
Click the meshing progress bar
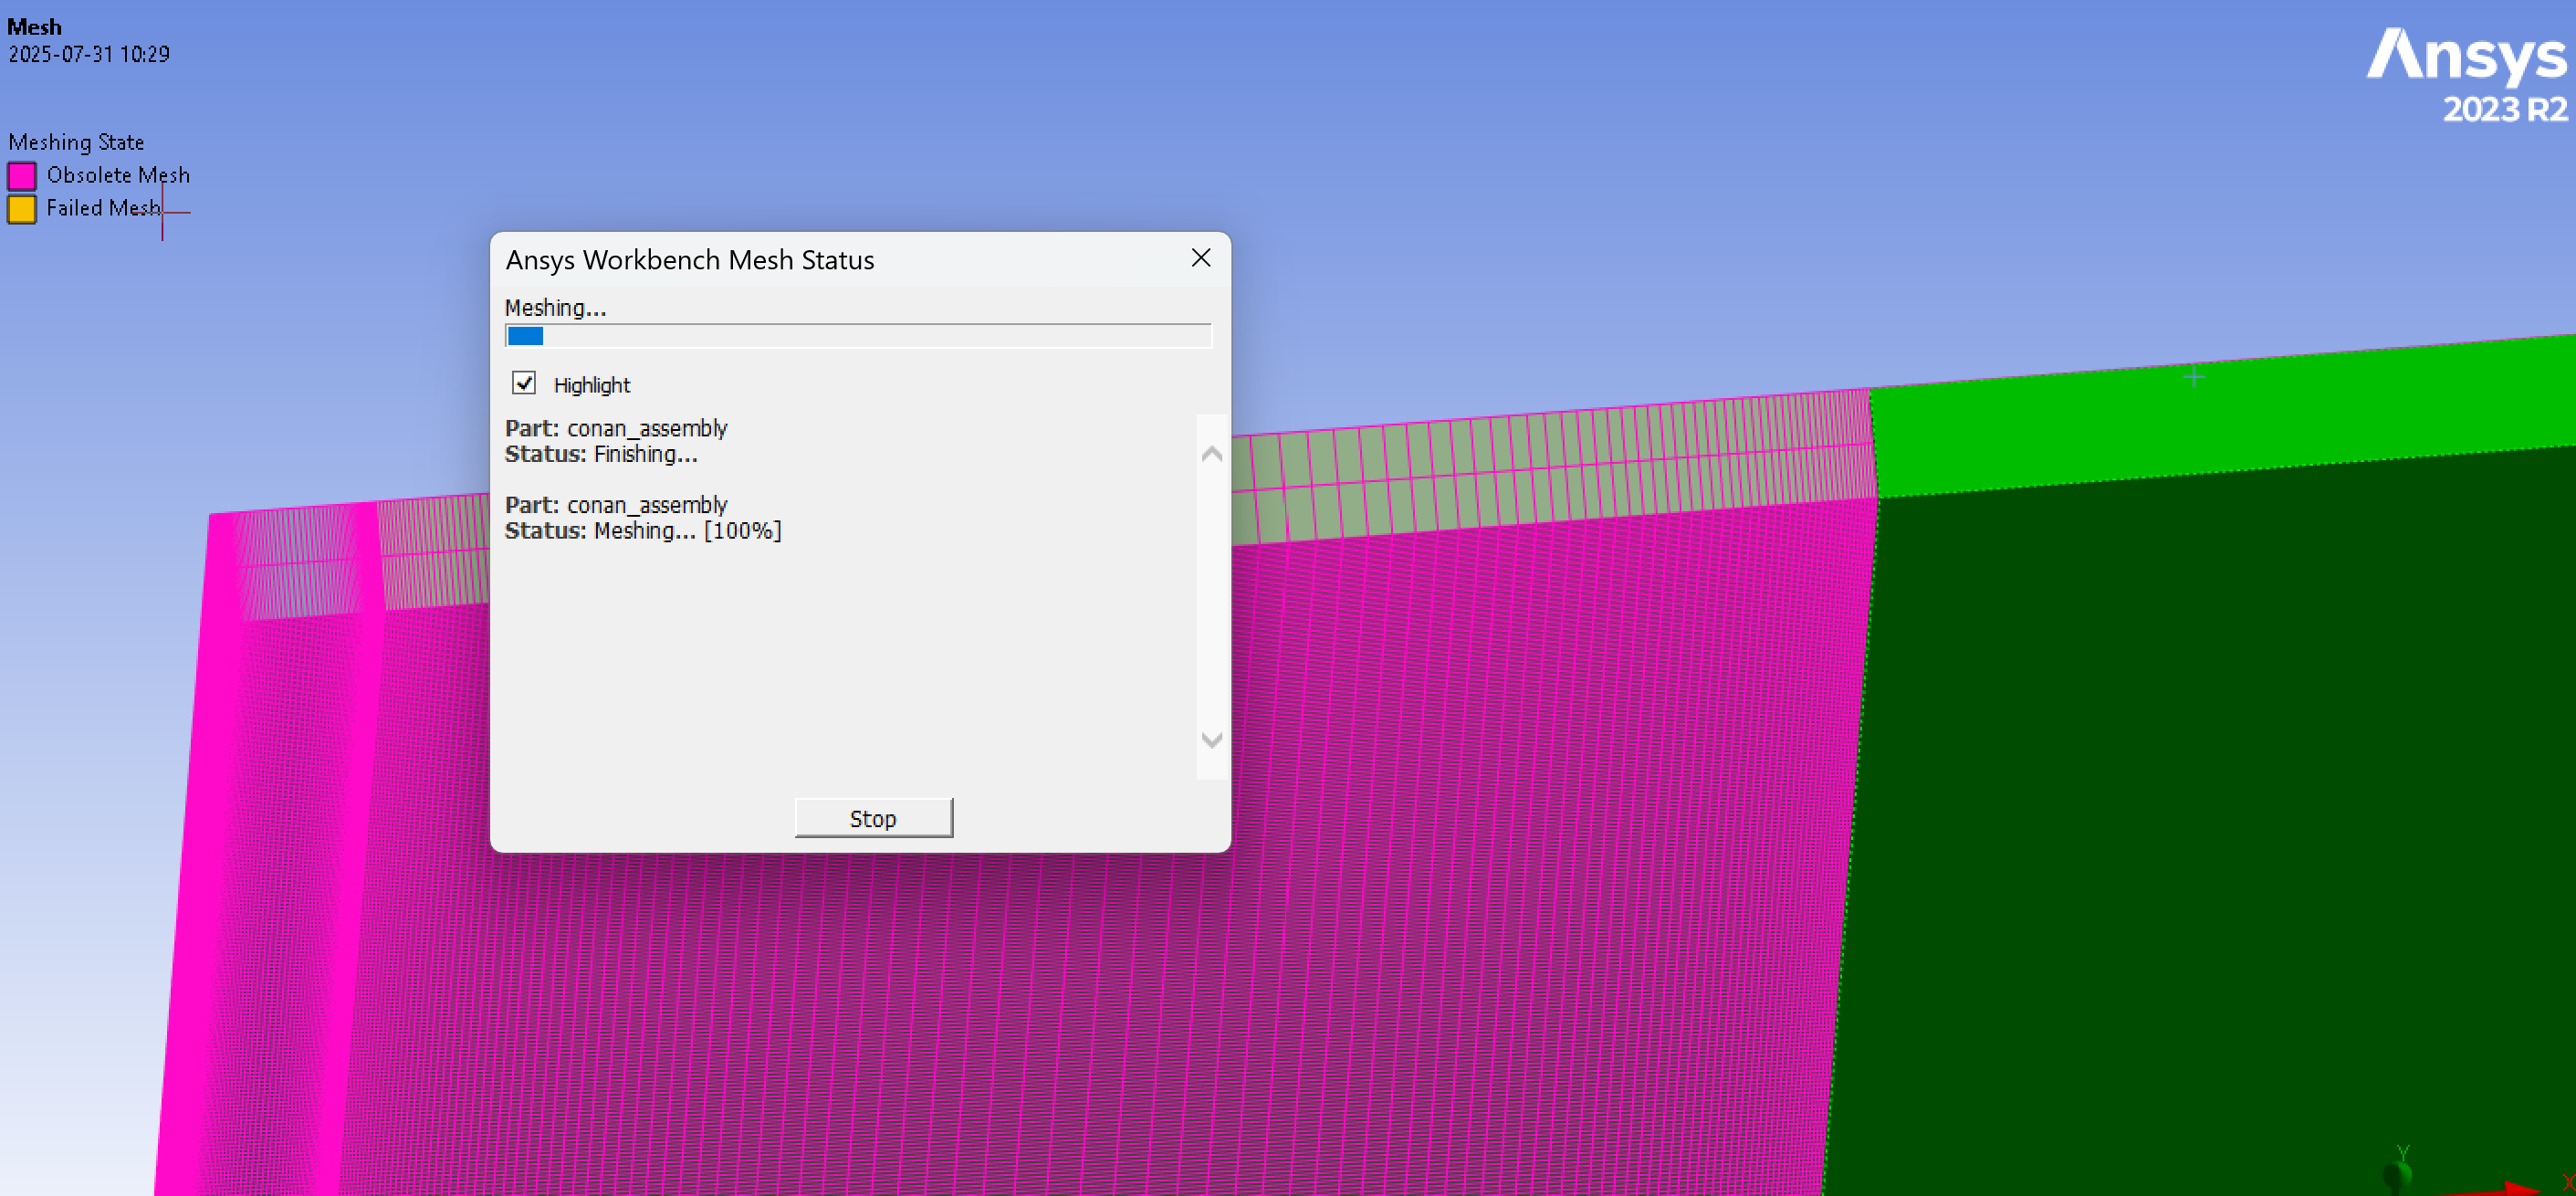(858, 336)
